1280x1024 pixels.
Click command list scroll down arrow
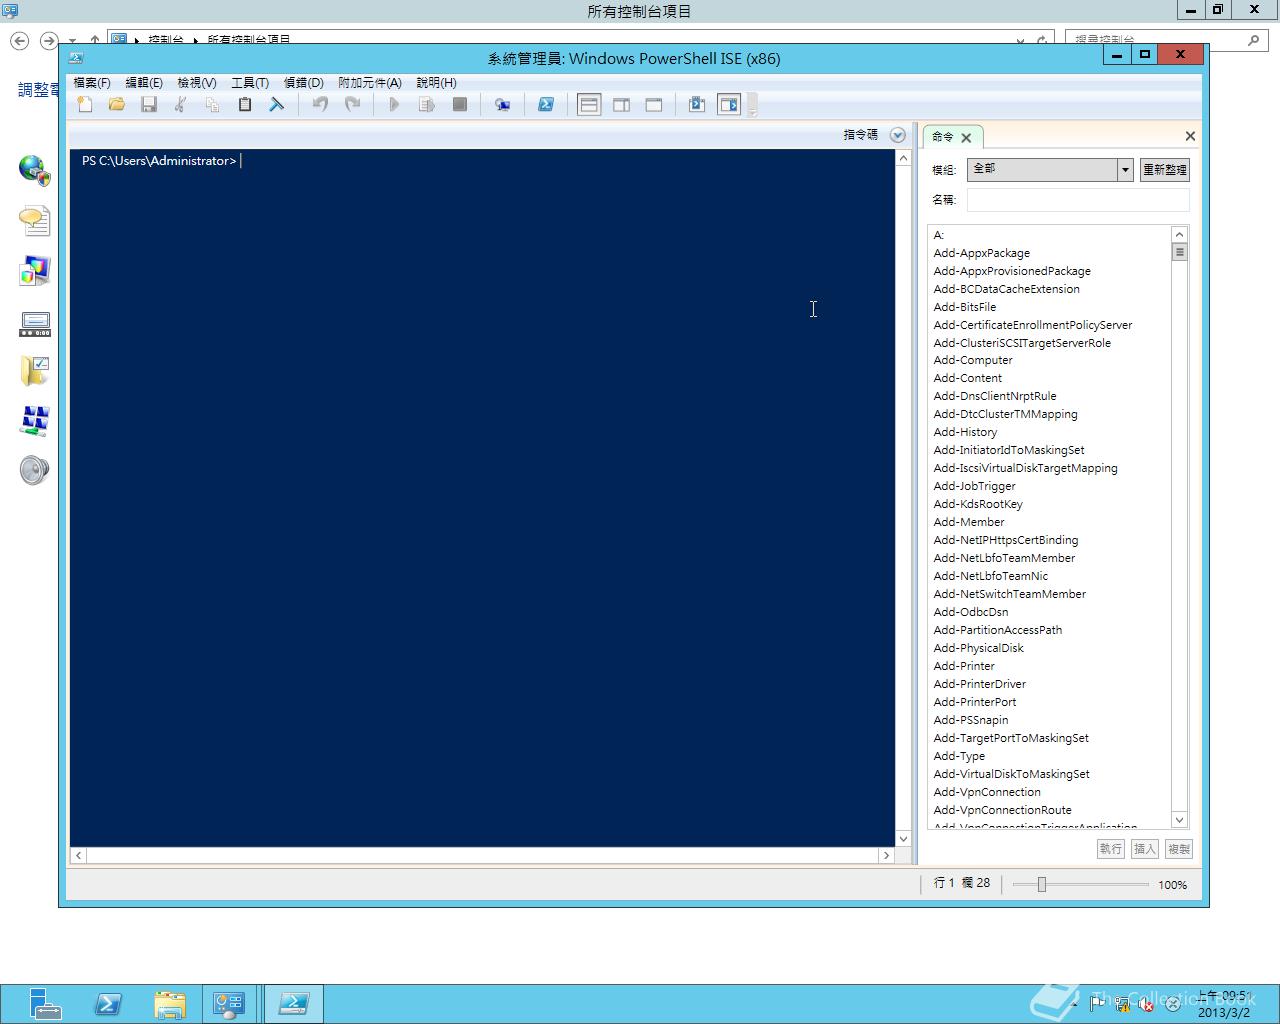point(1179,820)
